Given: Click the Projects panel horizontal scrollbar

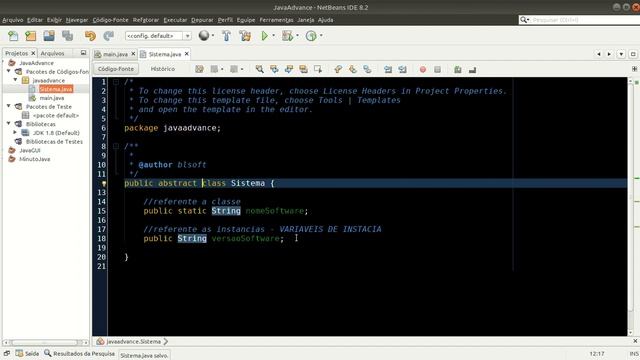Looking at the screenshot, I should [45, 342].
